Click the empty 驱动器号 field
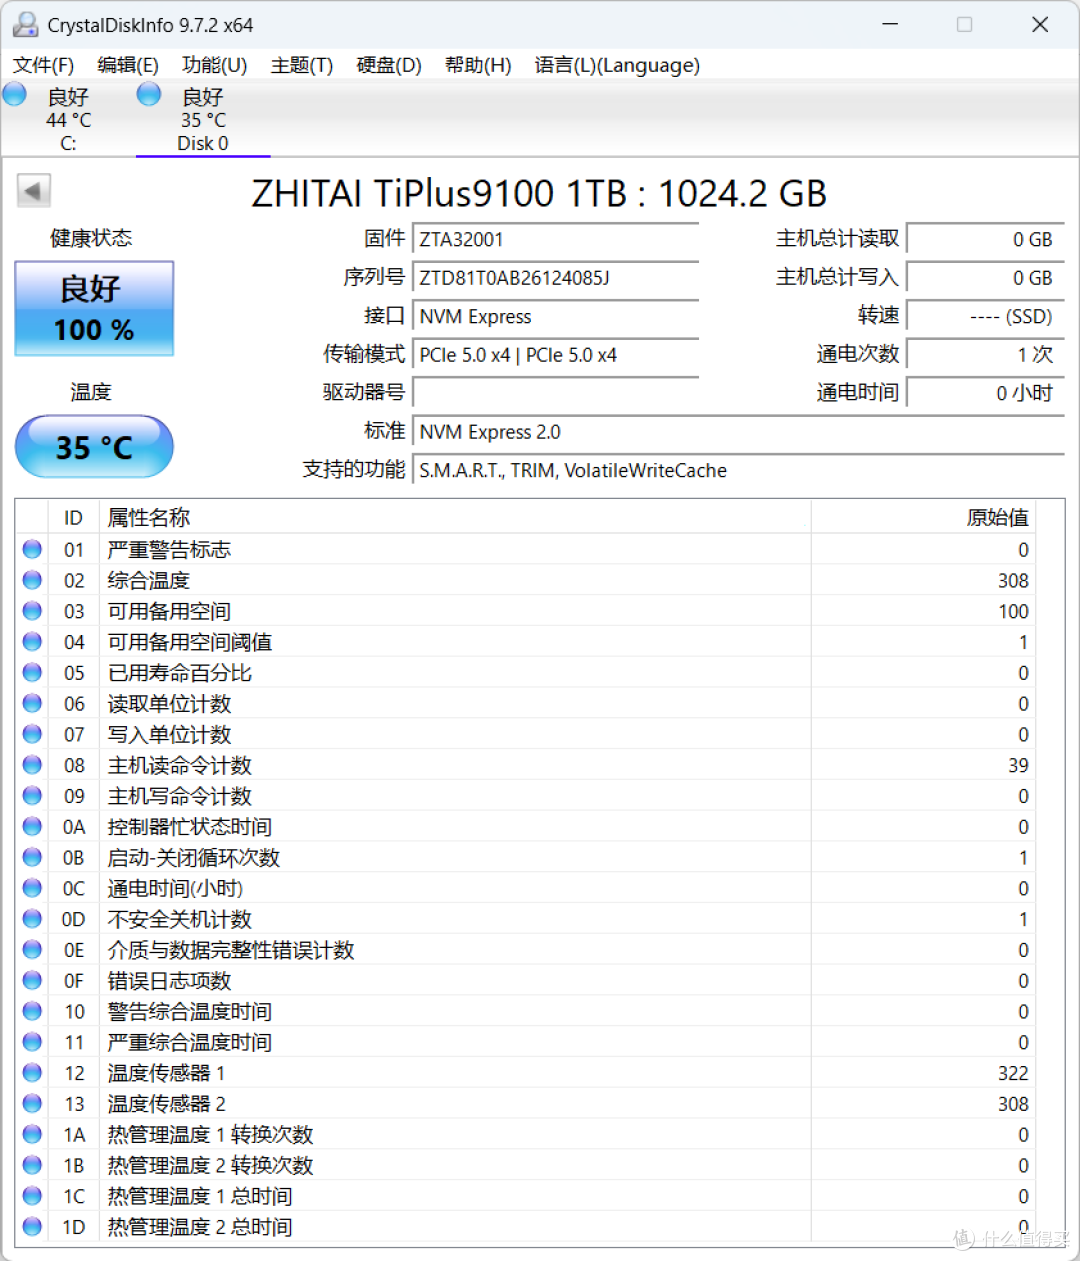The height and width of the screenshot is (1261, 1080). tap(555, 393)
